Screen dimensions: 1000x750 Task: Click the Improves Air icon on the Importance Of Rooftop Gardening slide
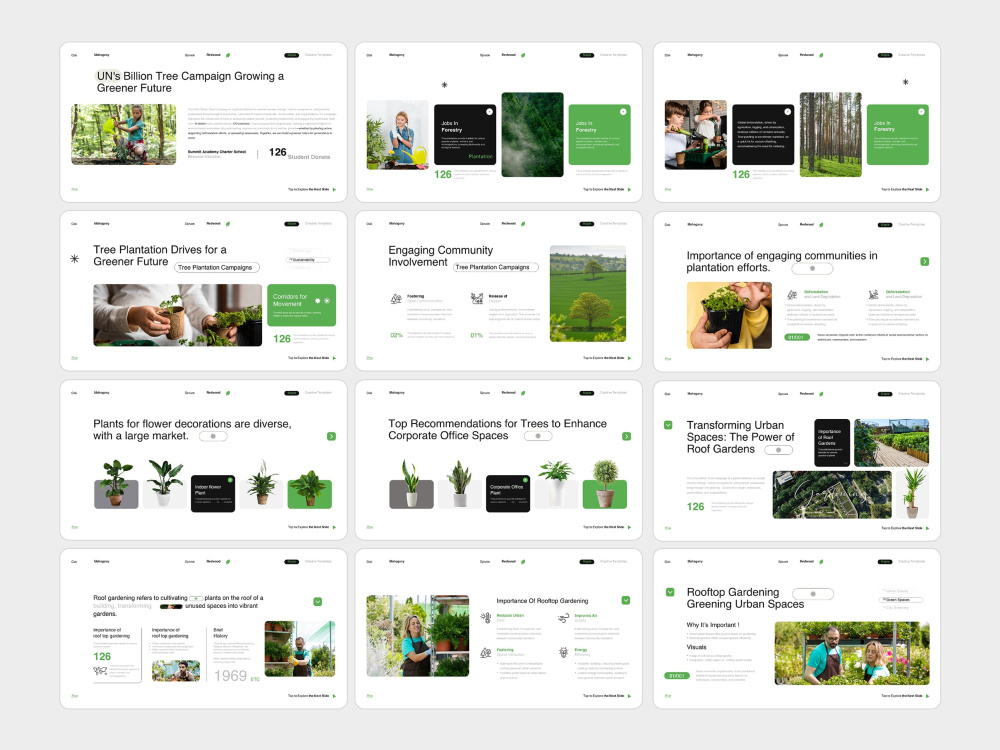pos(563,617)
